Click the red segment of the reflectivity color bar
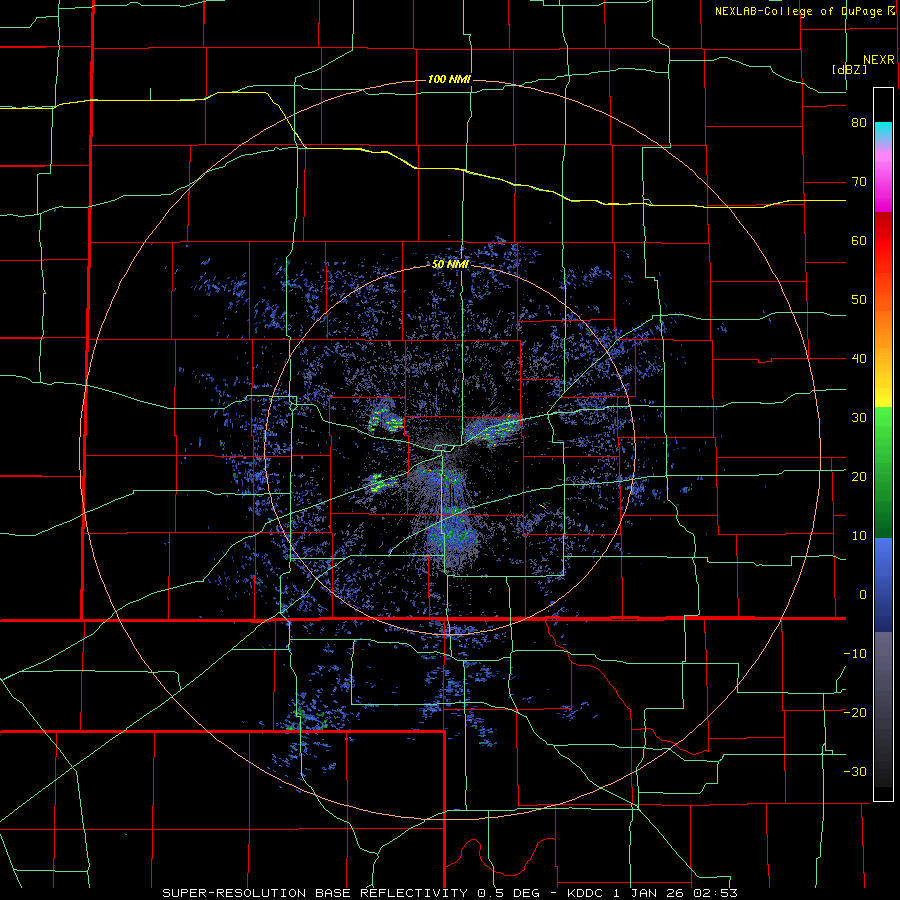This screenshot has height=900, width=900. 883,242
